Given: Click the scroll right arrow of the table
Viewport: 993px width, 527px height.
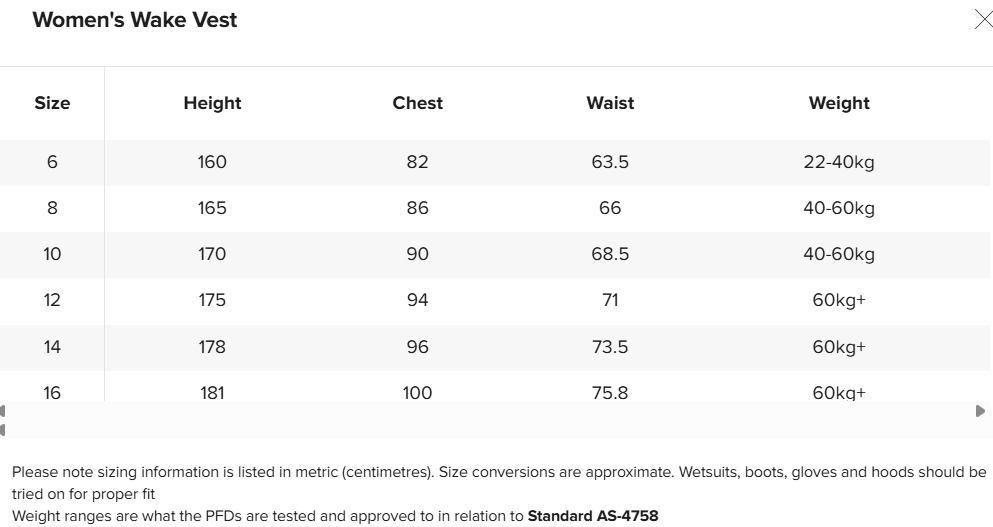Looking at the screenshot, I should [x=980, y=411].
